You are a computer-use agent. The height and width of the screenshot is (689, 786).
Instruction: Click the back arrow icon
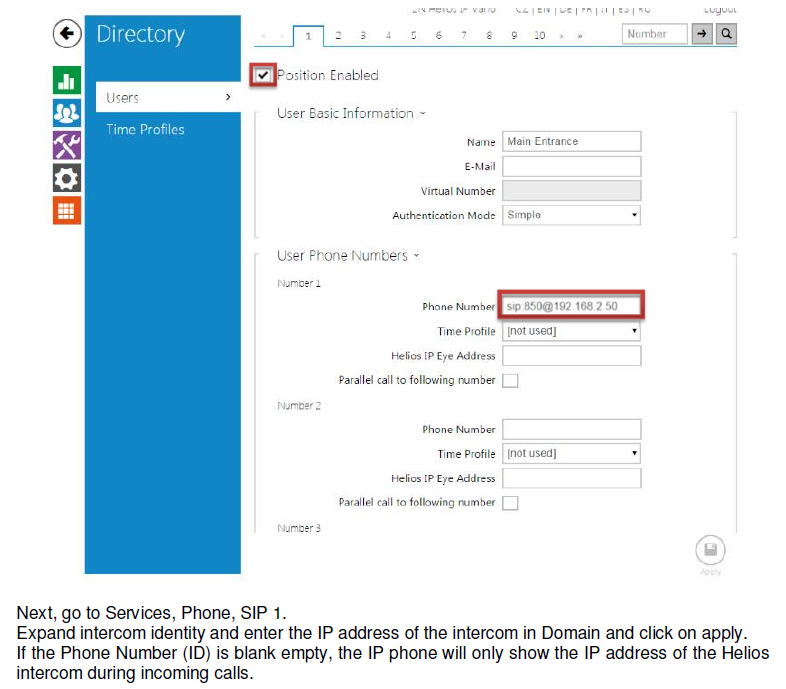pos(67,34)
